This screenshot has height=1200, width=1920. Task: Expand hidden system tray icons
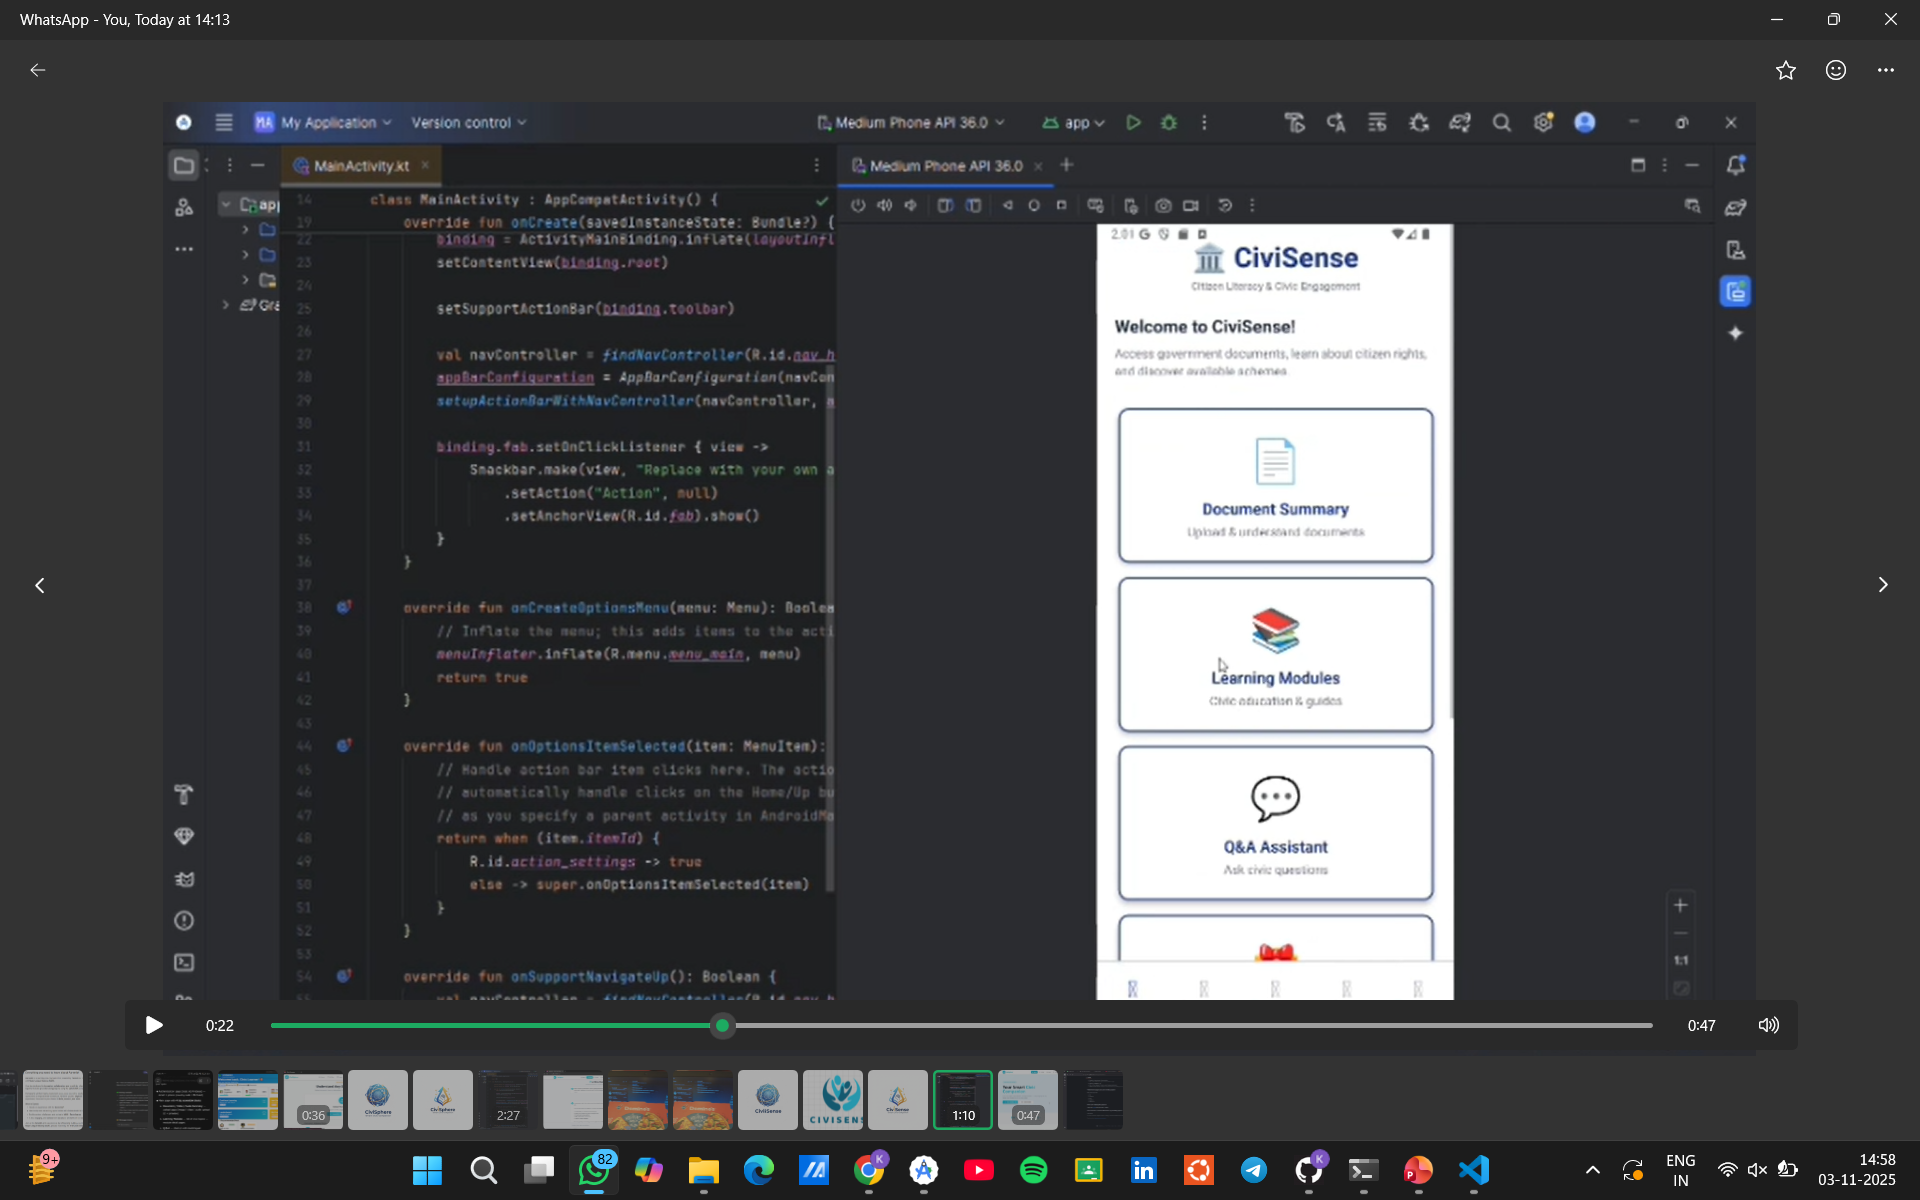click(1593, 1170)
